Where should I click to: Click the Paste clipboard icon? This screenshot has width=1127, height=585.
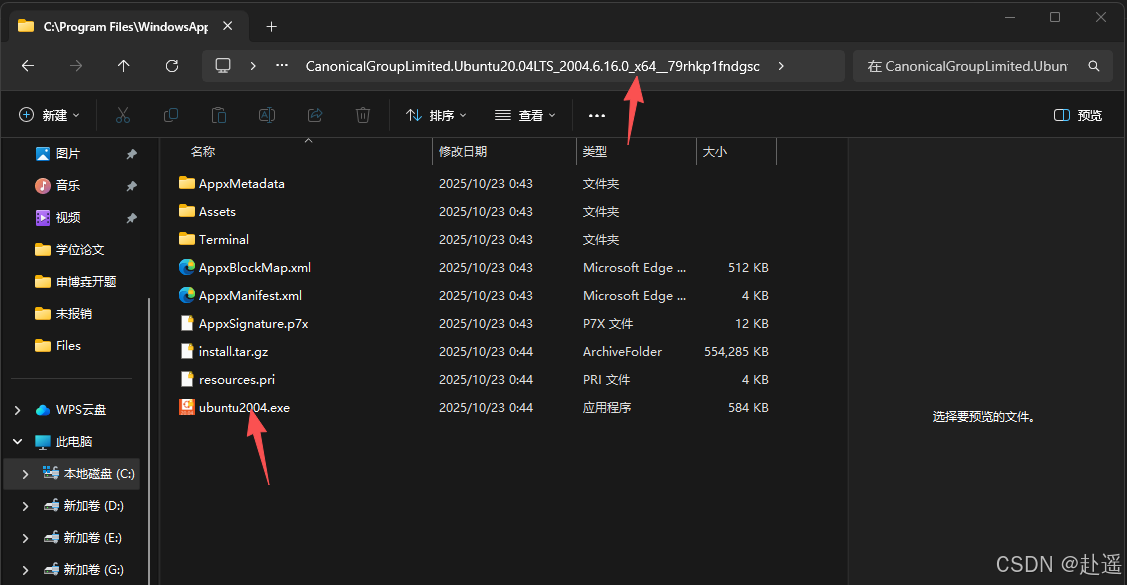218,115
